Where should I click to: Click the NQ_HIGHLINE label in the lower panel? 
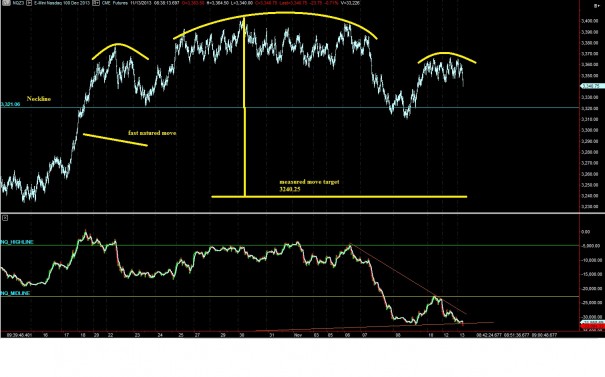tap(17, 242)
